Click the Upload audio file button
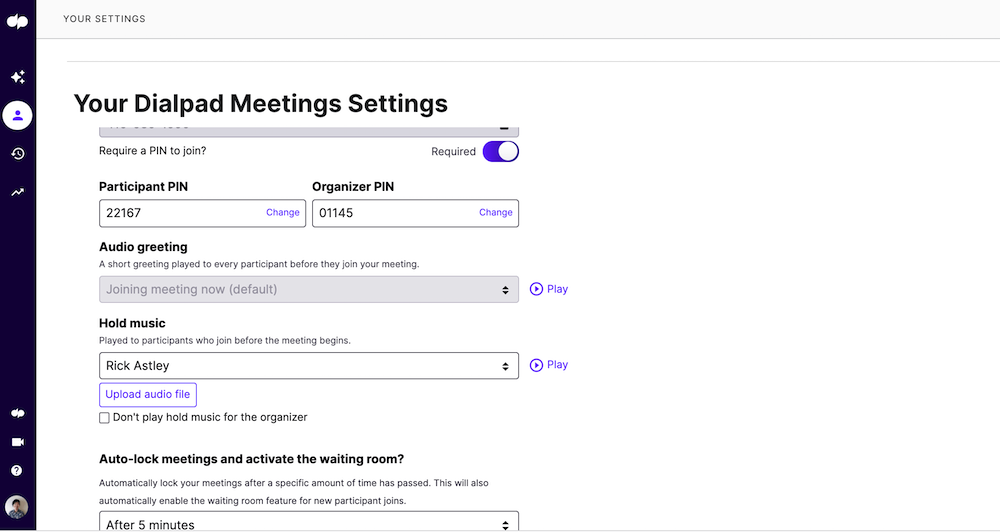 (148, 395)
